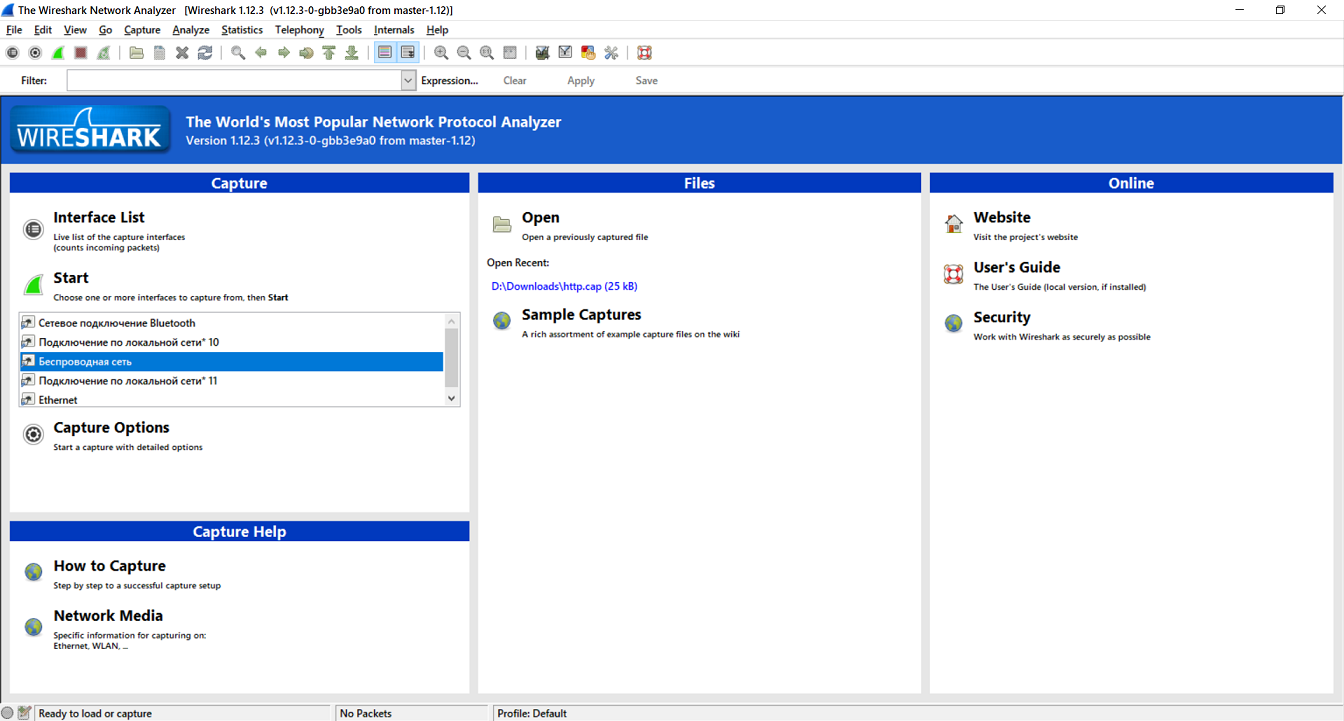The width and height of the screenshot is (1344, 721).
Task: Open the View menu
Action: click(75, 30)
